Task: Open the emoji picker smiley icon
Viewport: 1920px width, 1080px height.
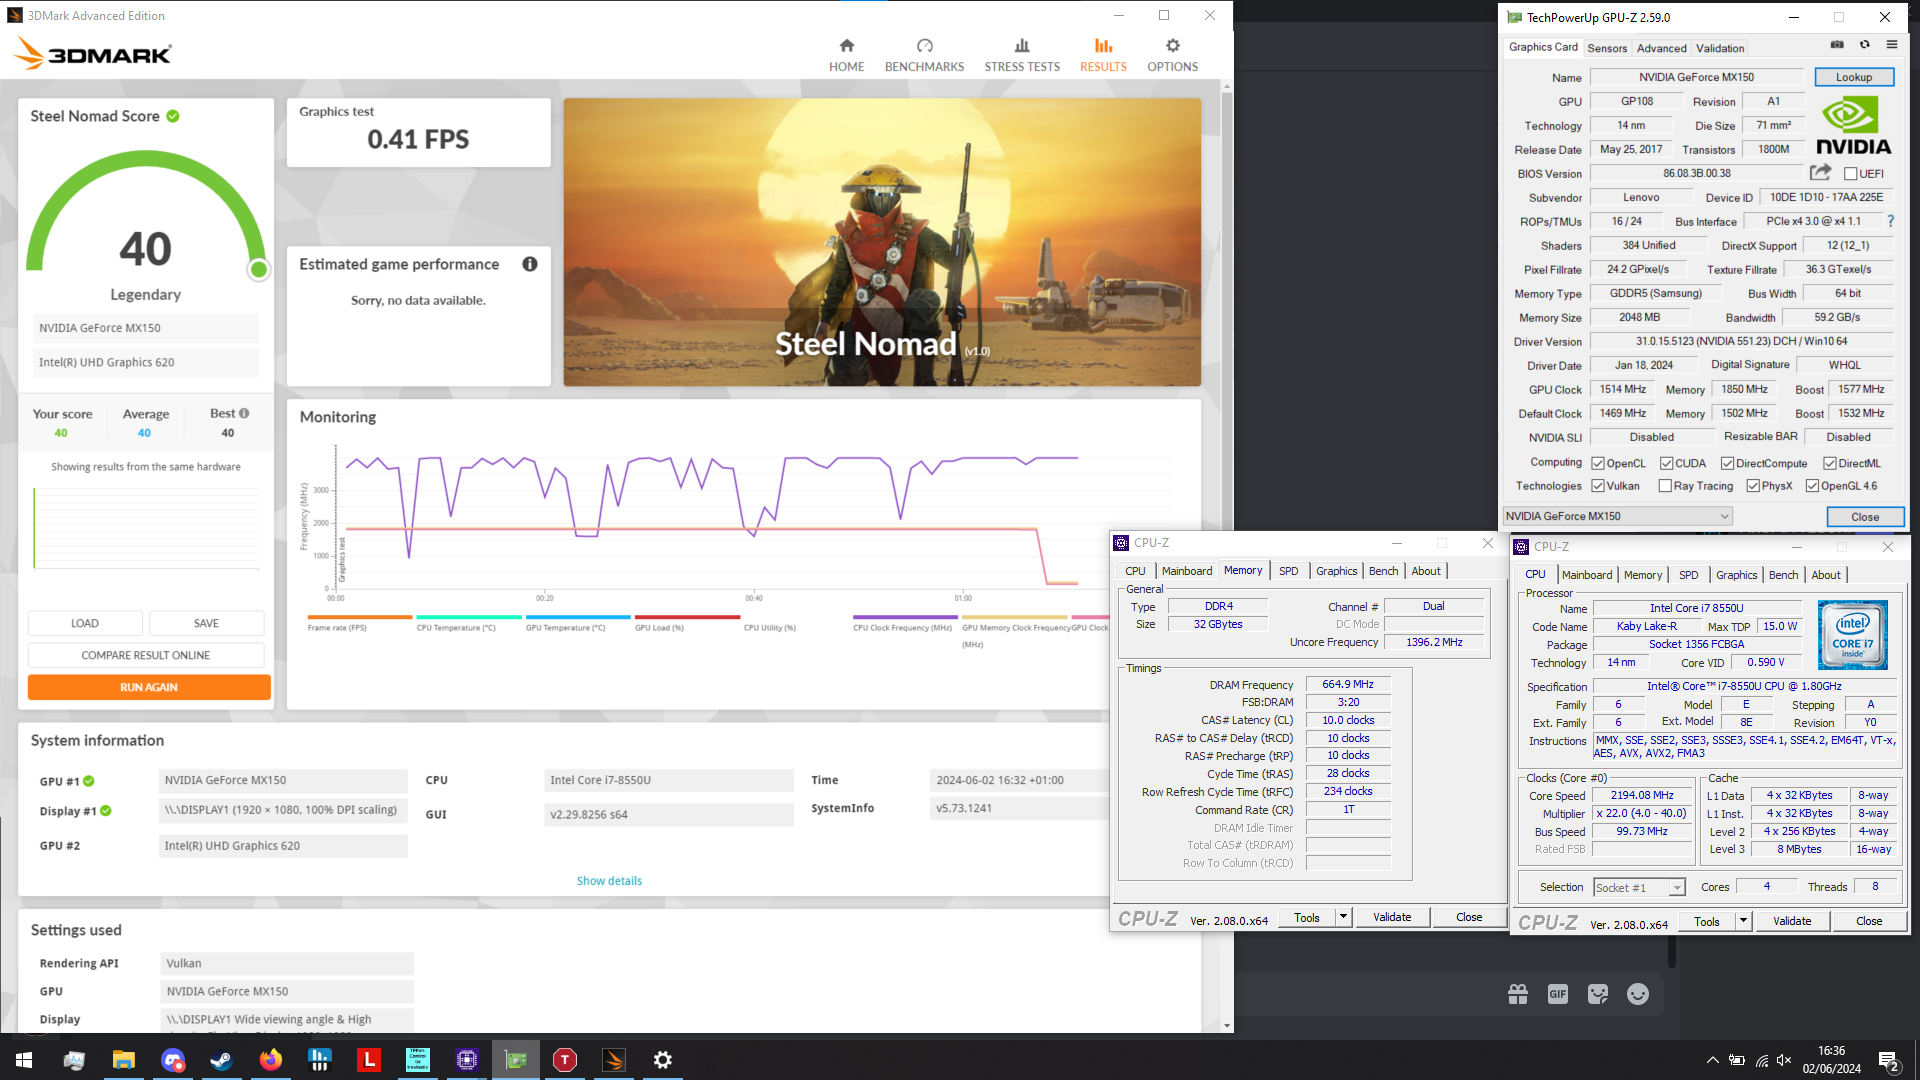Action: 1638,994
